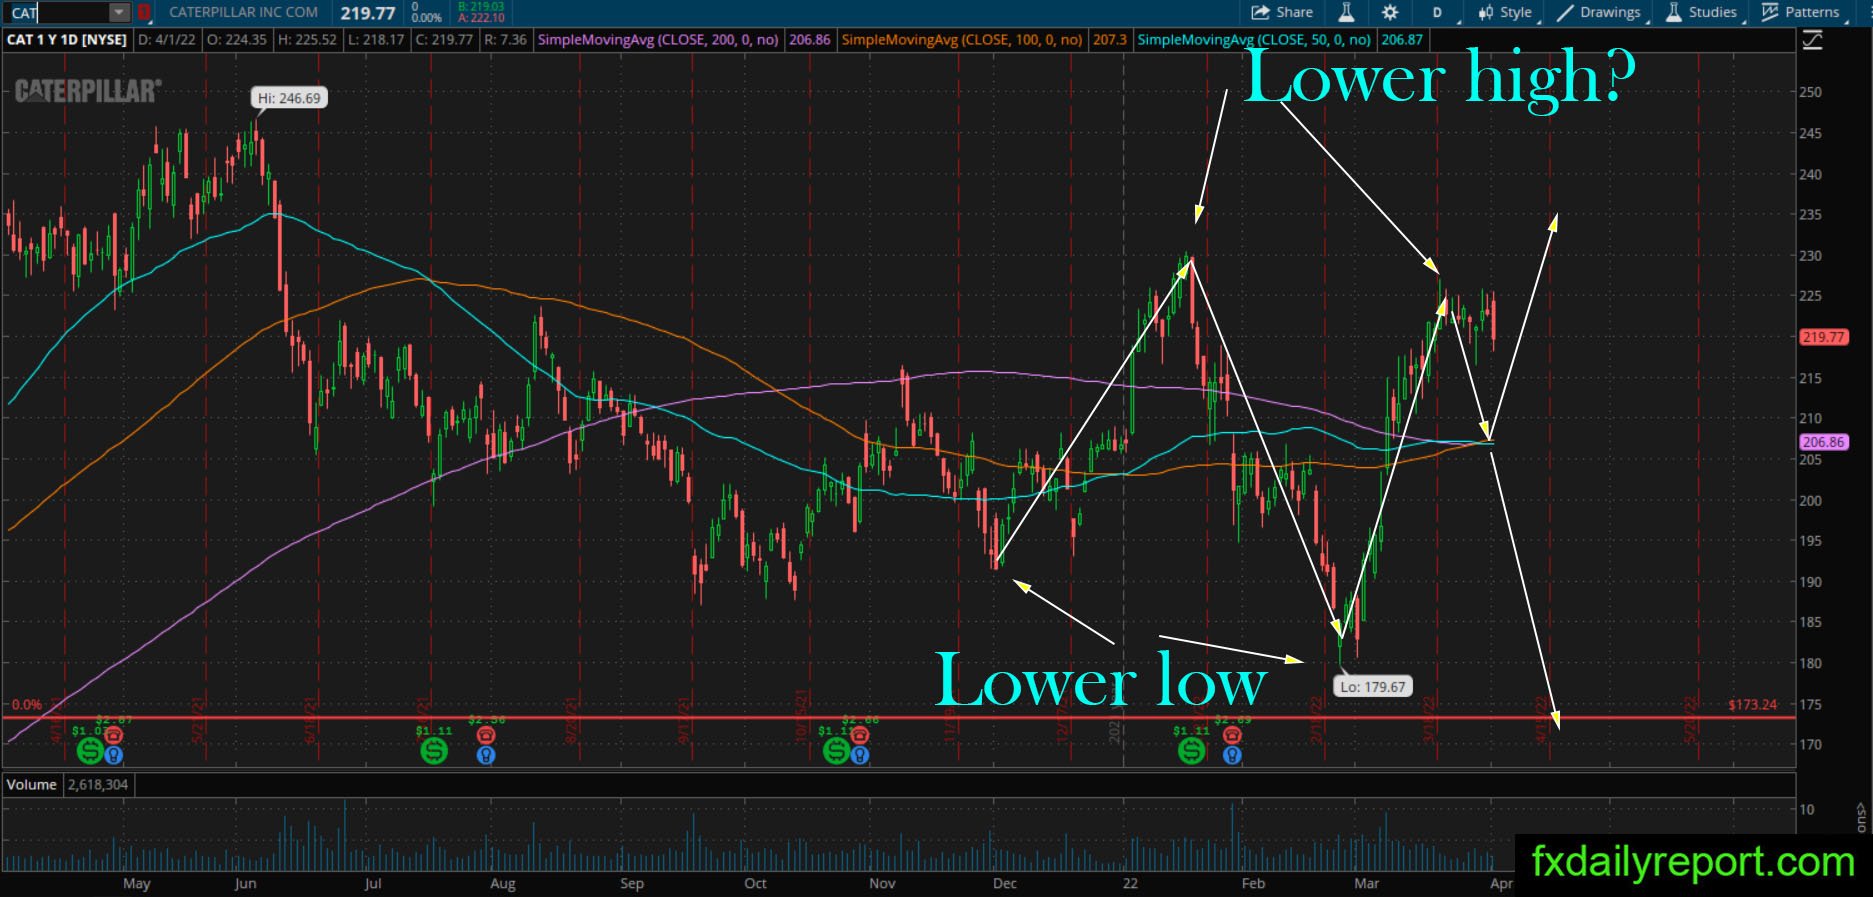Image resolution: width=1873 pixels, height=897 pixels.
Task: Click the Dec label on time axis
Action: [1005, 884]
